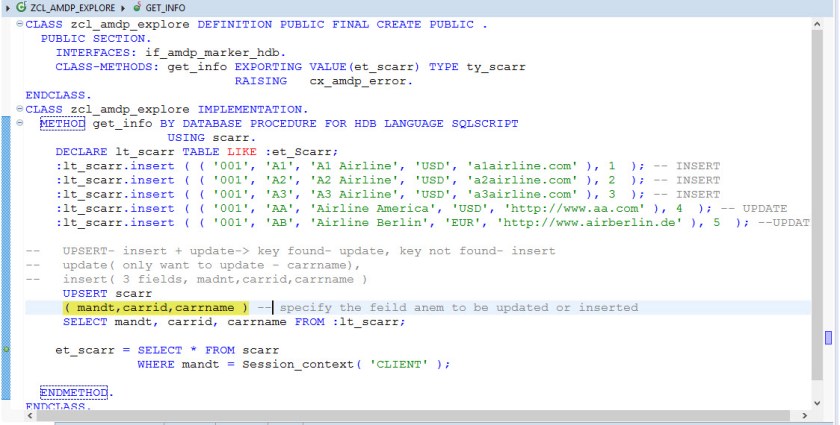The image size is (840, 425).
Task: Click the scroll down arrow of vertical scrollbar
Action: coord(816,403)
